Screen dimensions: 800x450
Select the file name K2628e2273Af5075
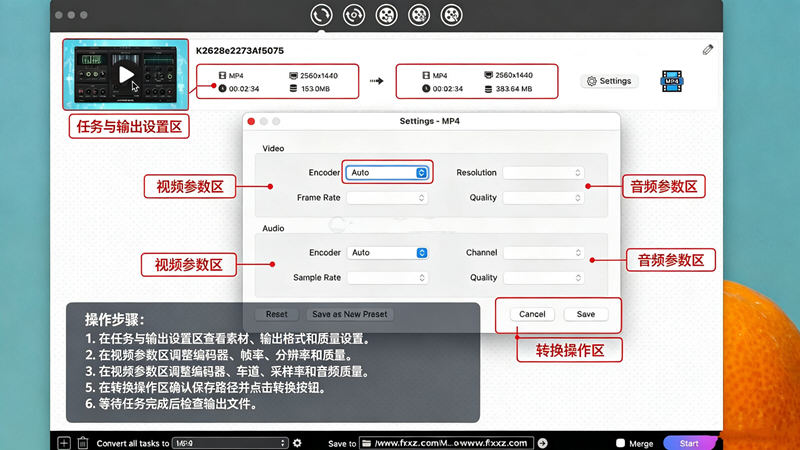[x=240, y=51]
